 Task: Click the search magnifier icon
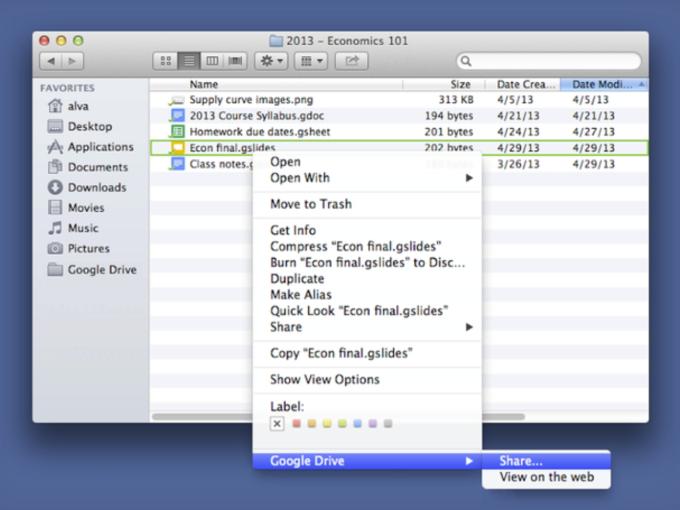pos(466,61)
